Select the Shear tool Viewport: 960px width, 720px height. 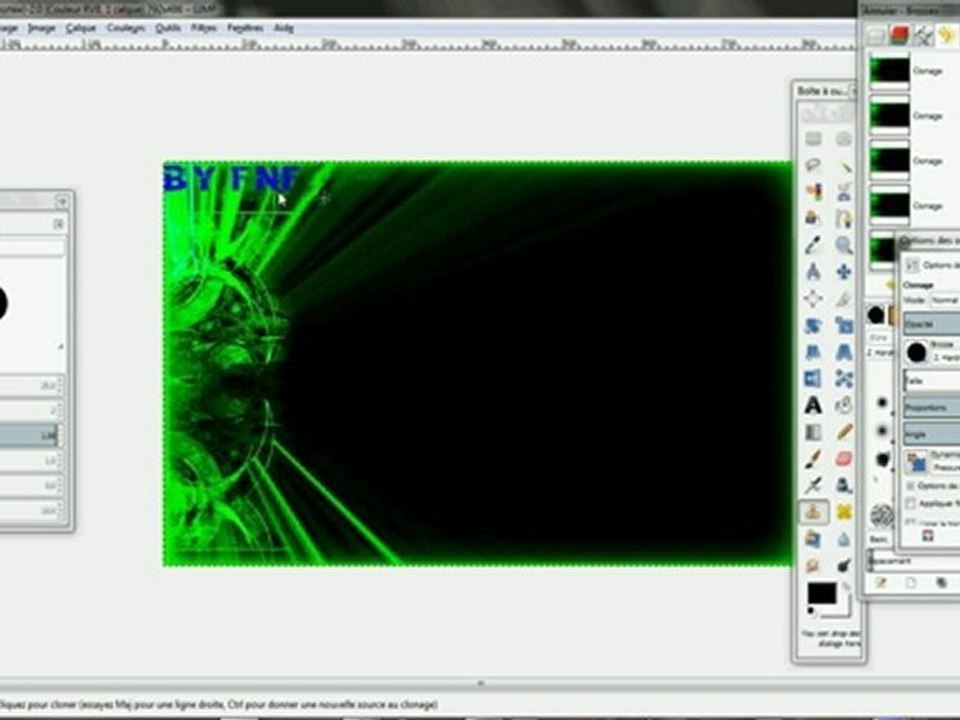coord(813,352)
